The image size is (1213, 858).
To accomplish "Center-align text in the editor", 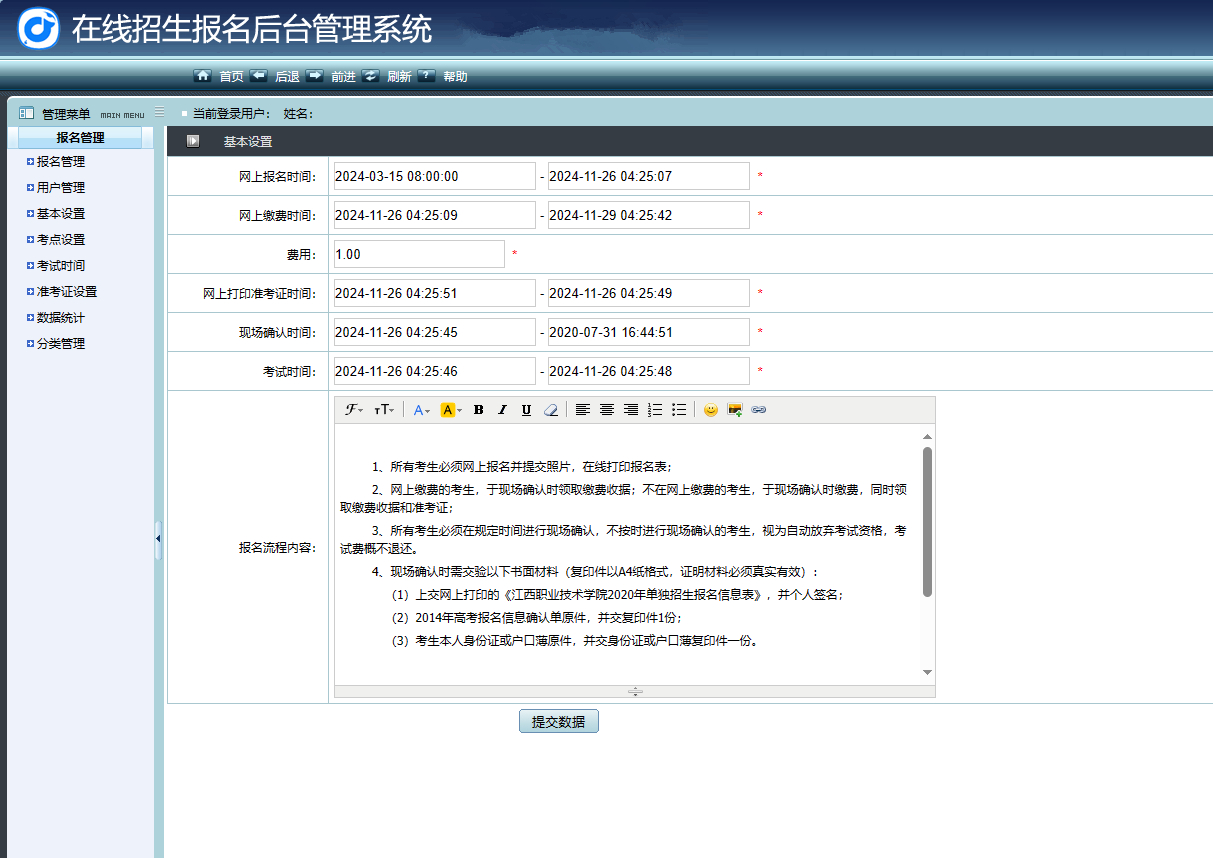I will point(607,410).
